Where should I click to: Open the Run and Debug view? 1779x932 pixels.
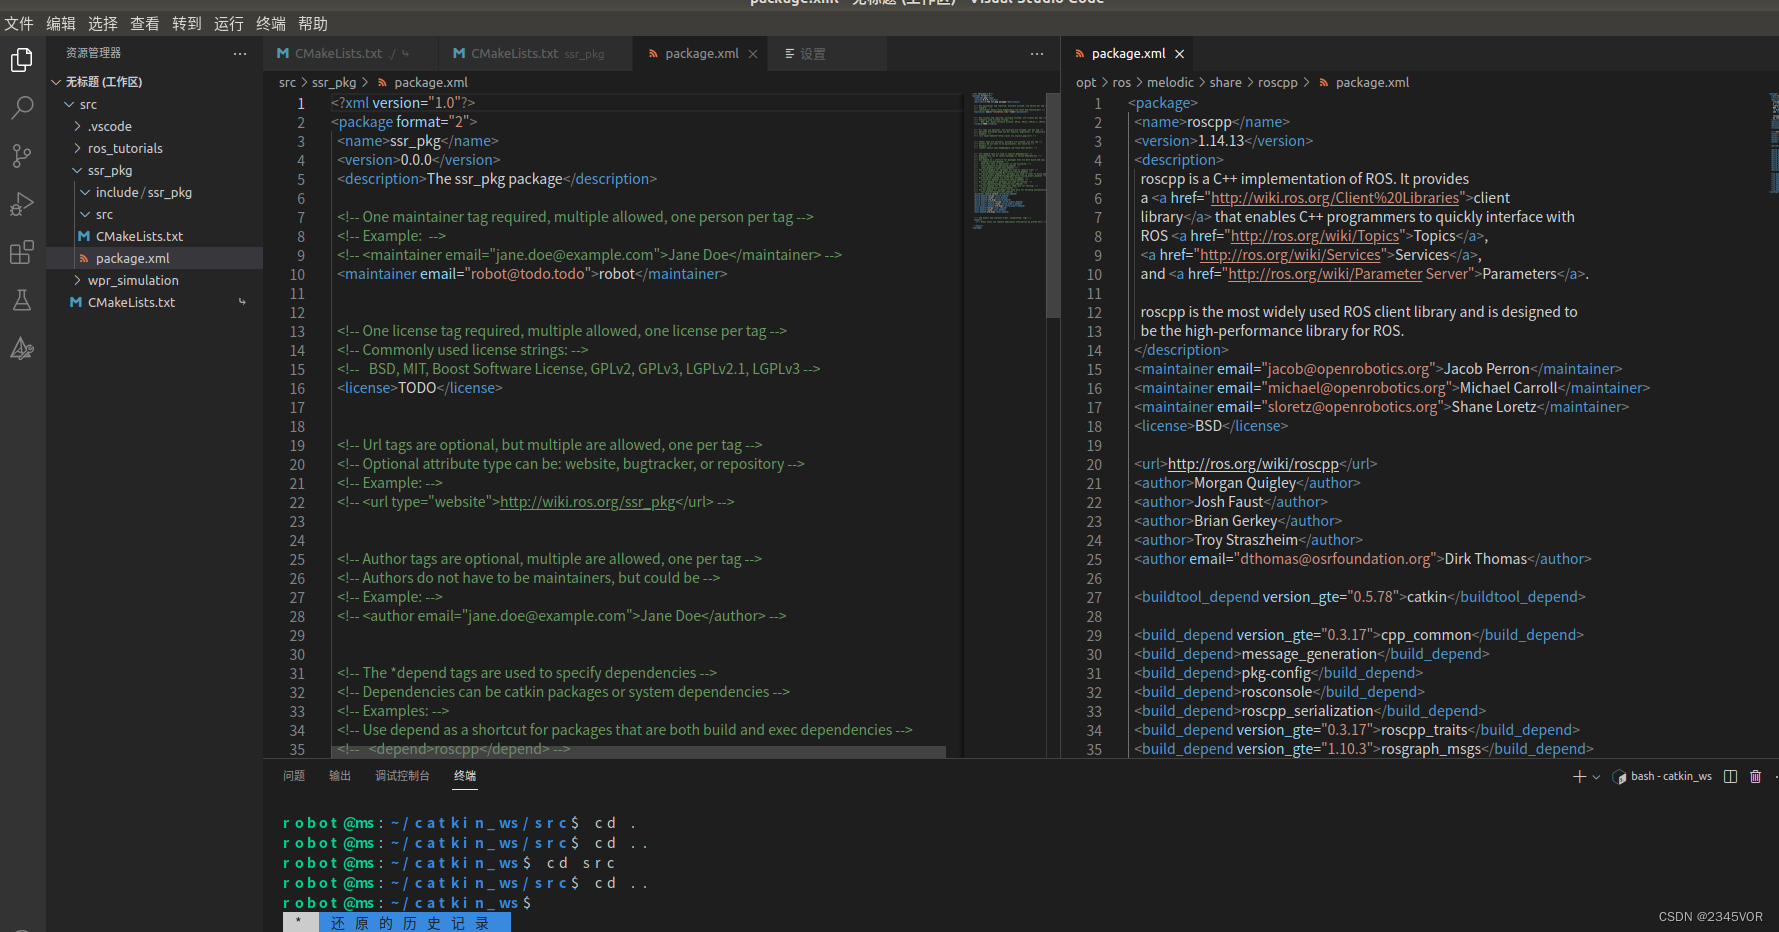22,204
